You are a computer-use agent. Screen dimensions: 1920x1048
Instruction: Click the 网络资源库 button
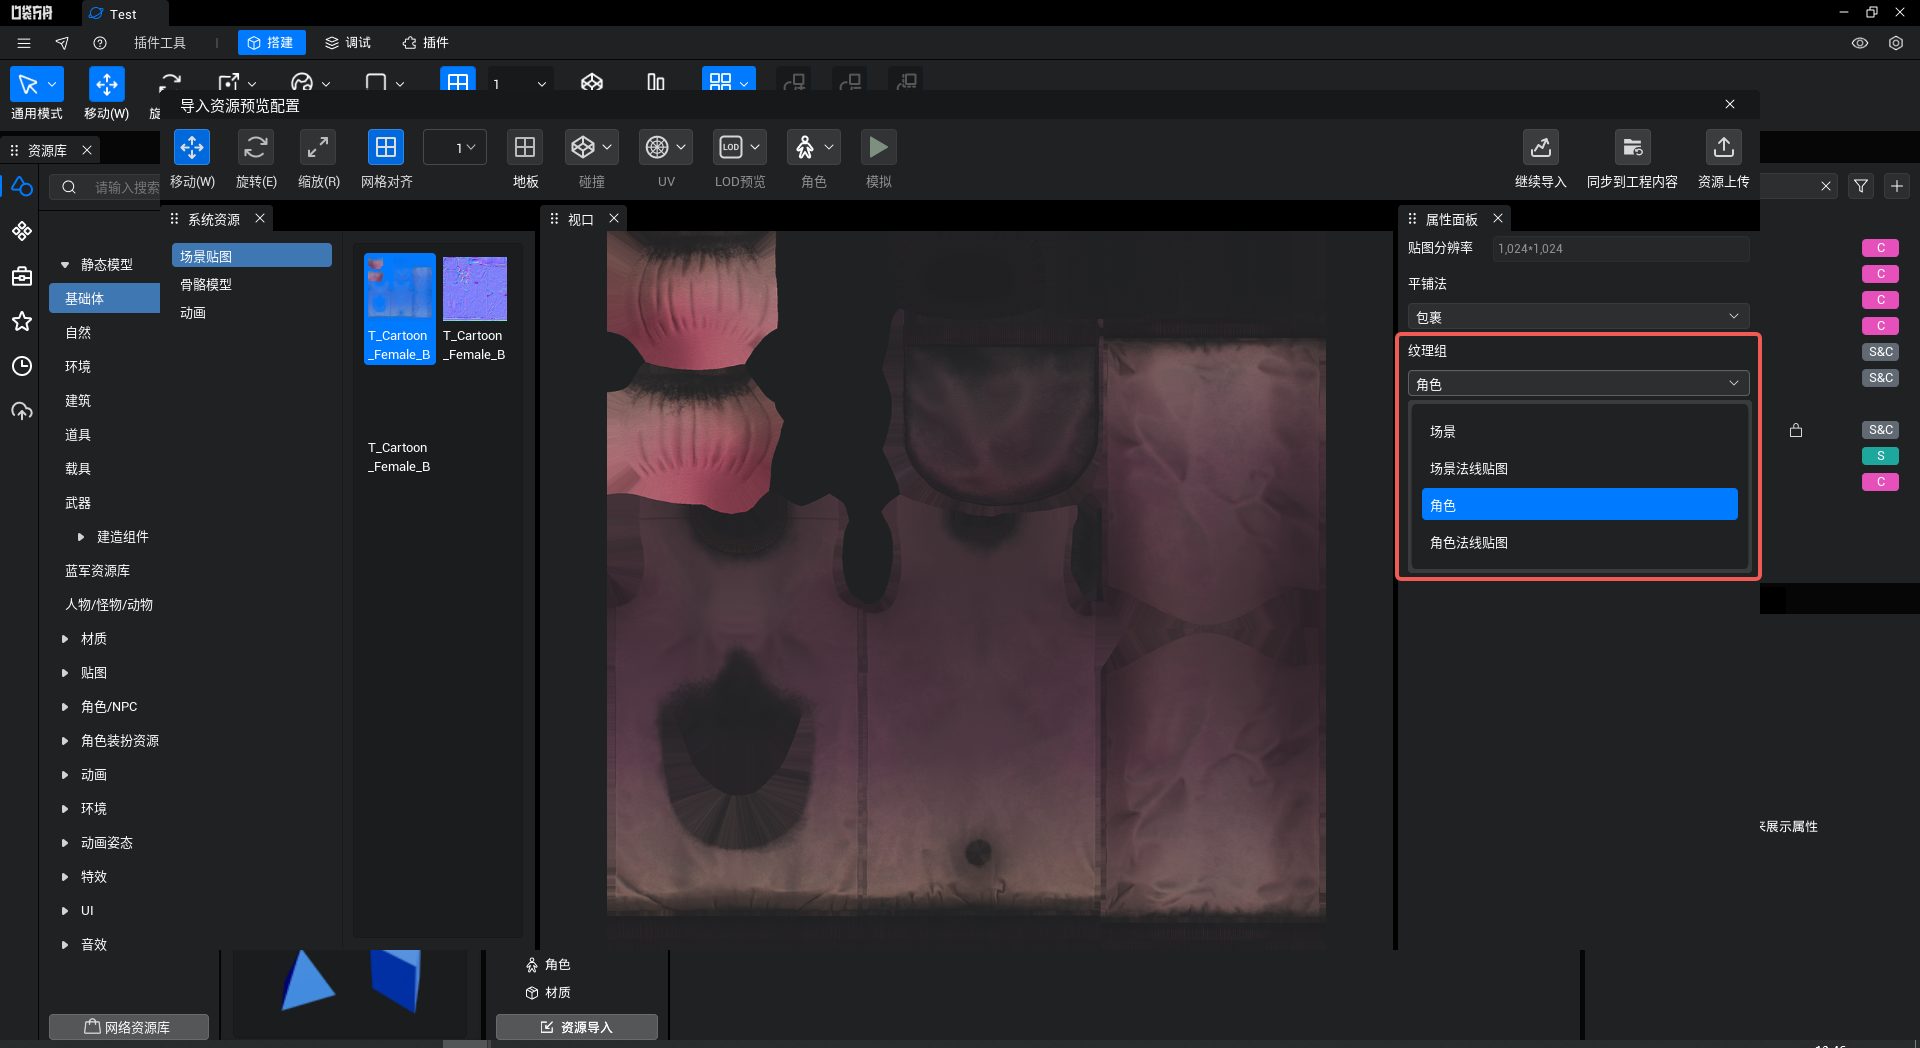[129, 1027]
